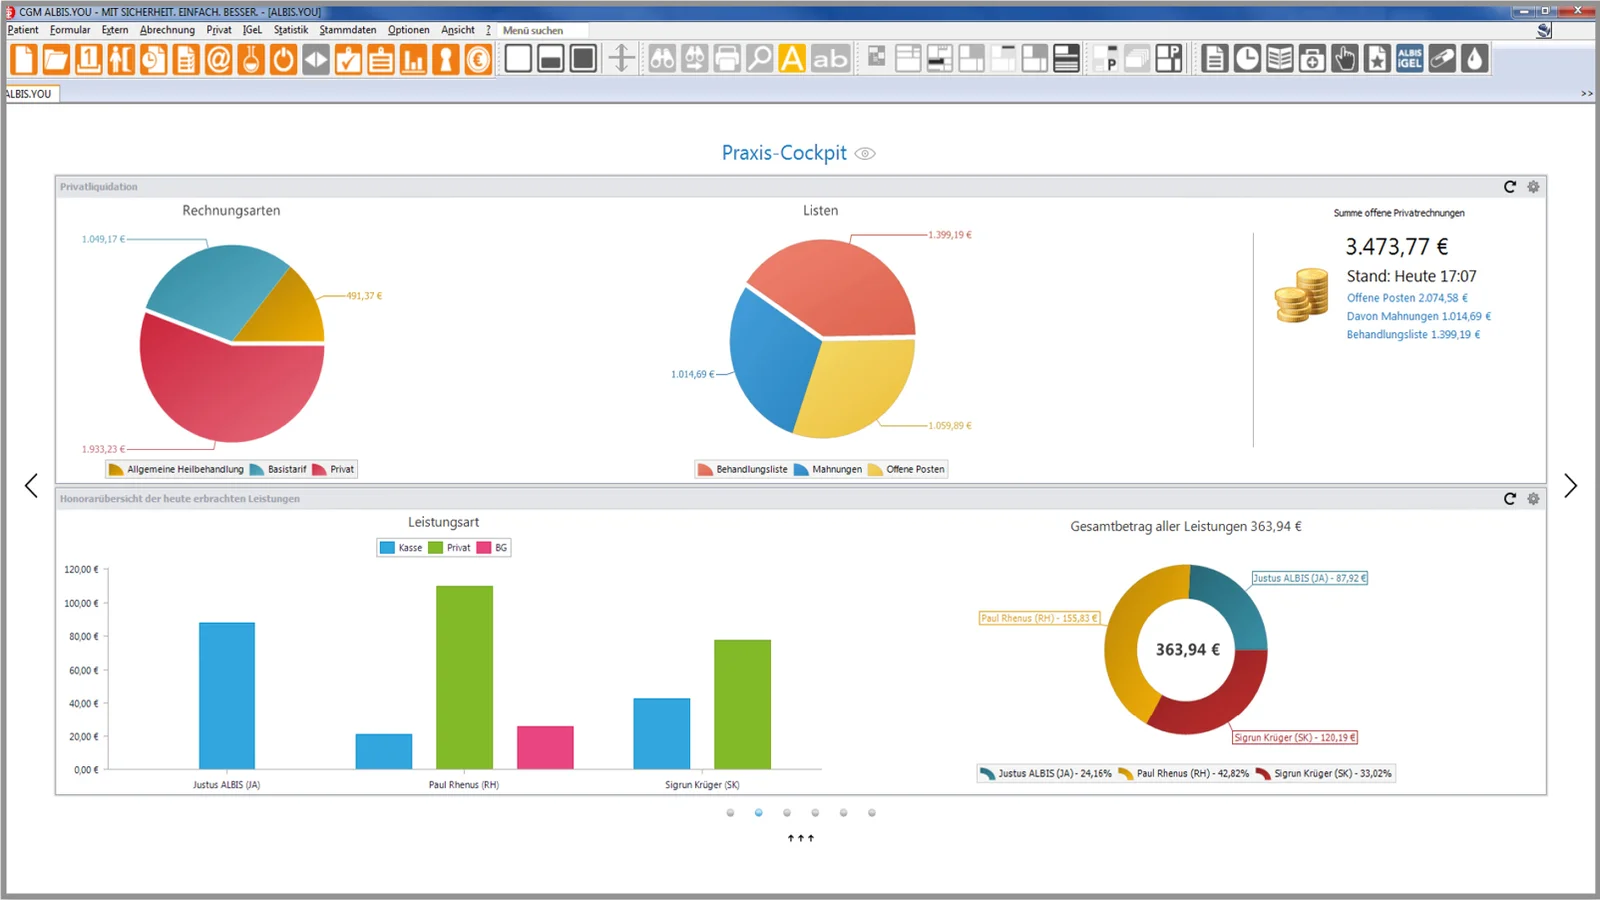Click the pointing hand icon
This screenshot has width=1600, height=900.
tap(1345, 59)
